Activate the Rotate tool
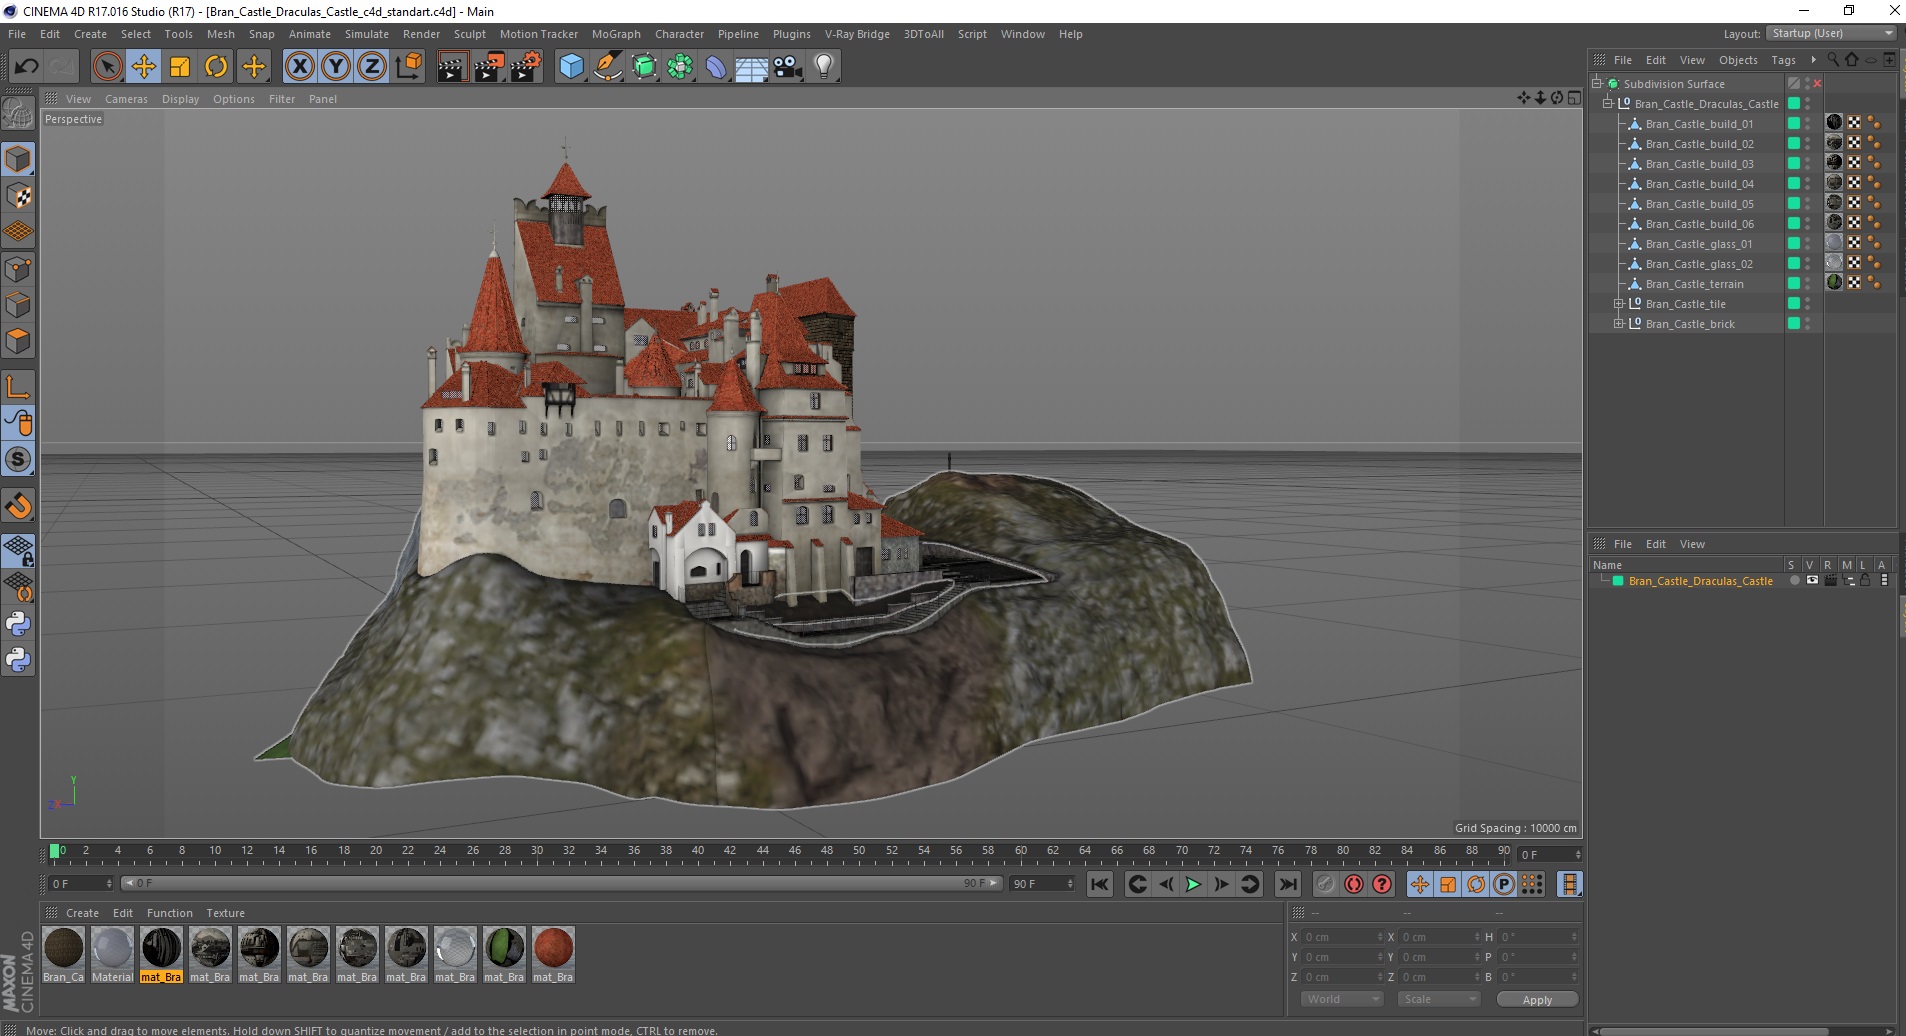The image size is (1906, 1036). point(216,67)
